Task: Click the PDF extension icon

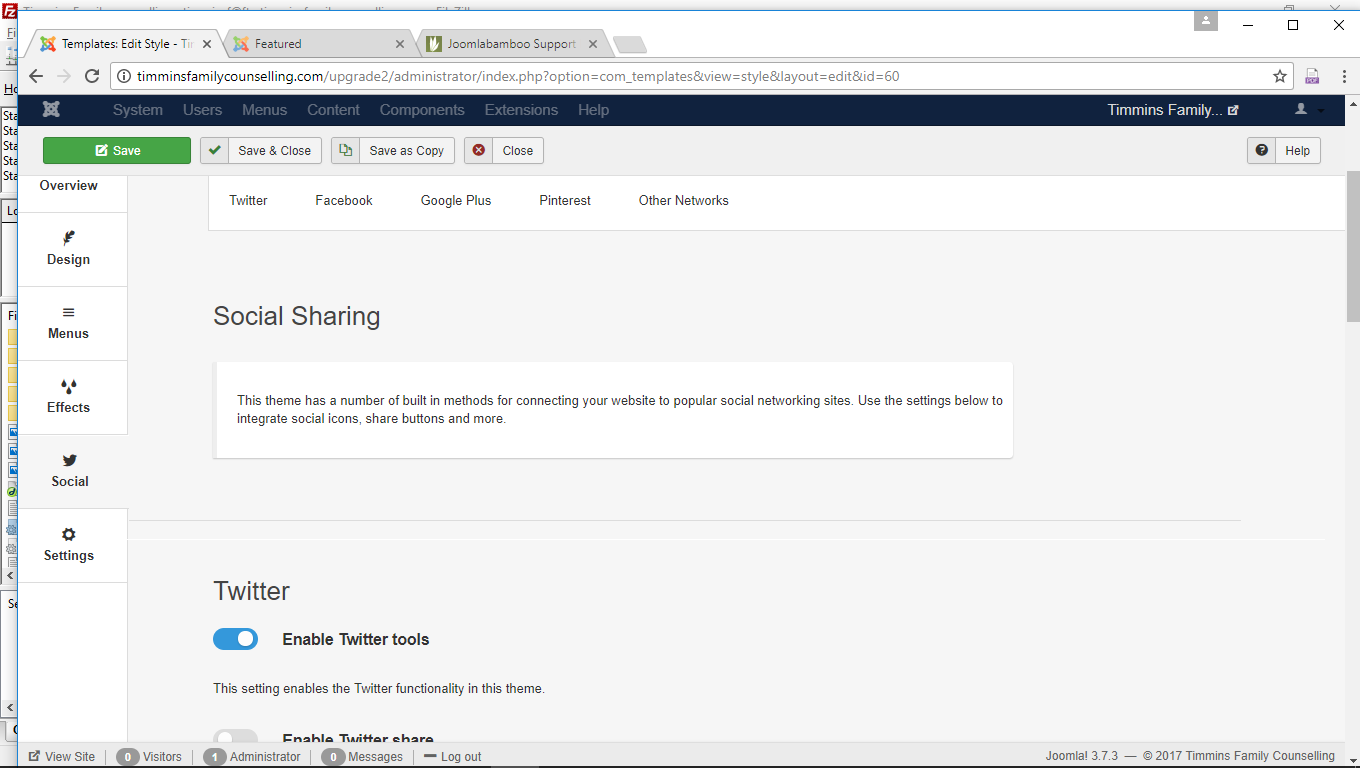Action: [x=1312, y=76]
